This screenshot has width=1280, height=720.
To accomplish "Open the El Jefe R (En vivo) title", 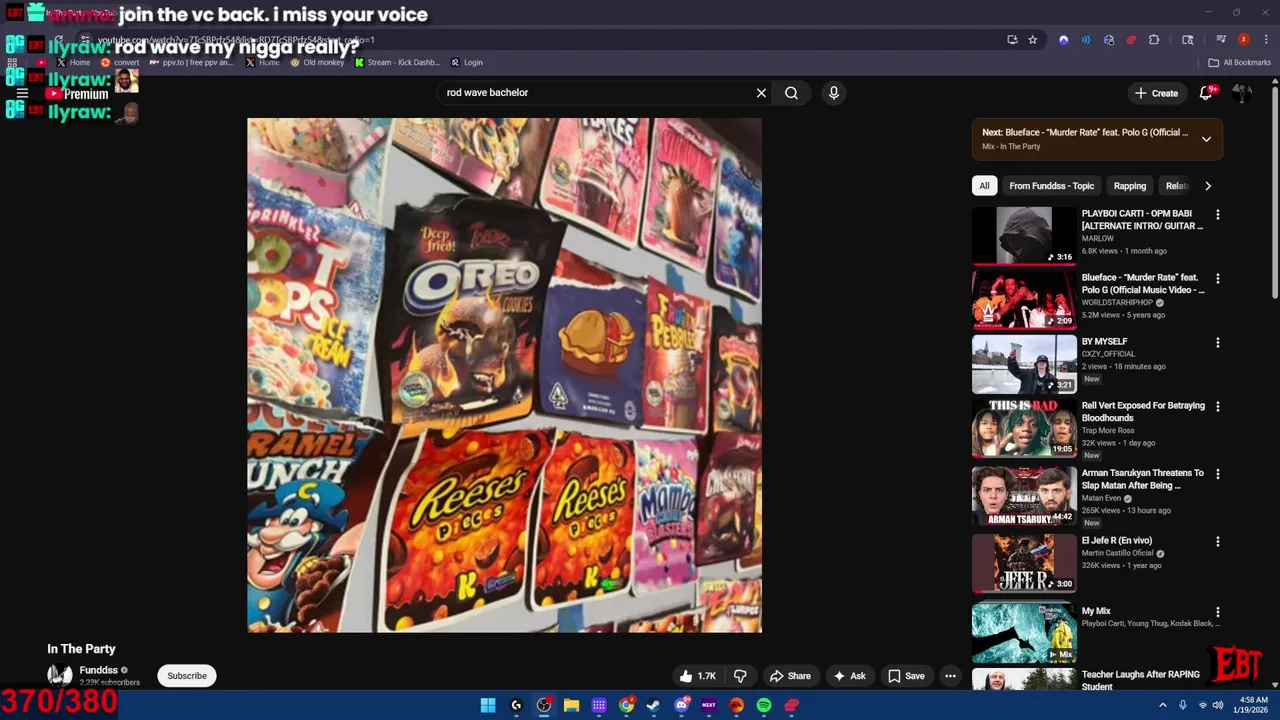I will (1117, 541).
